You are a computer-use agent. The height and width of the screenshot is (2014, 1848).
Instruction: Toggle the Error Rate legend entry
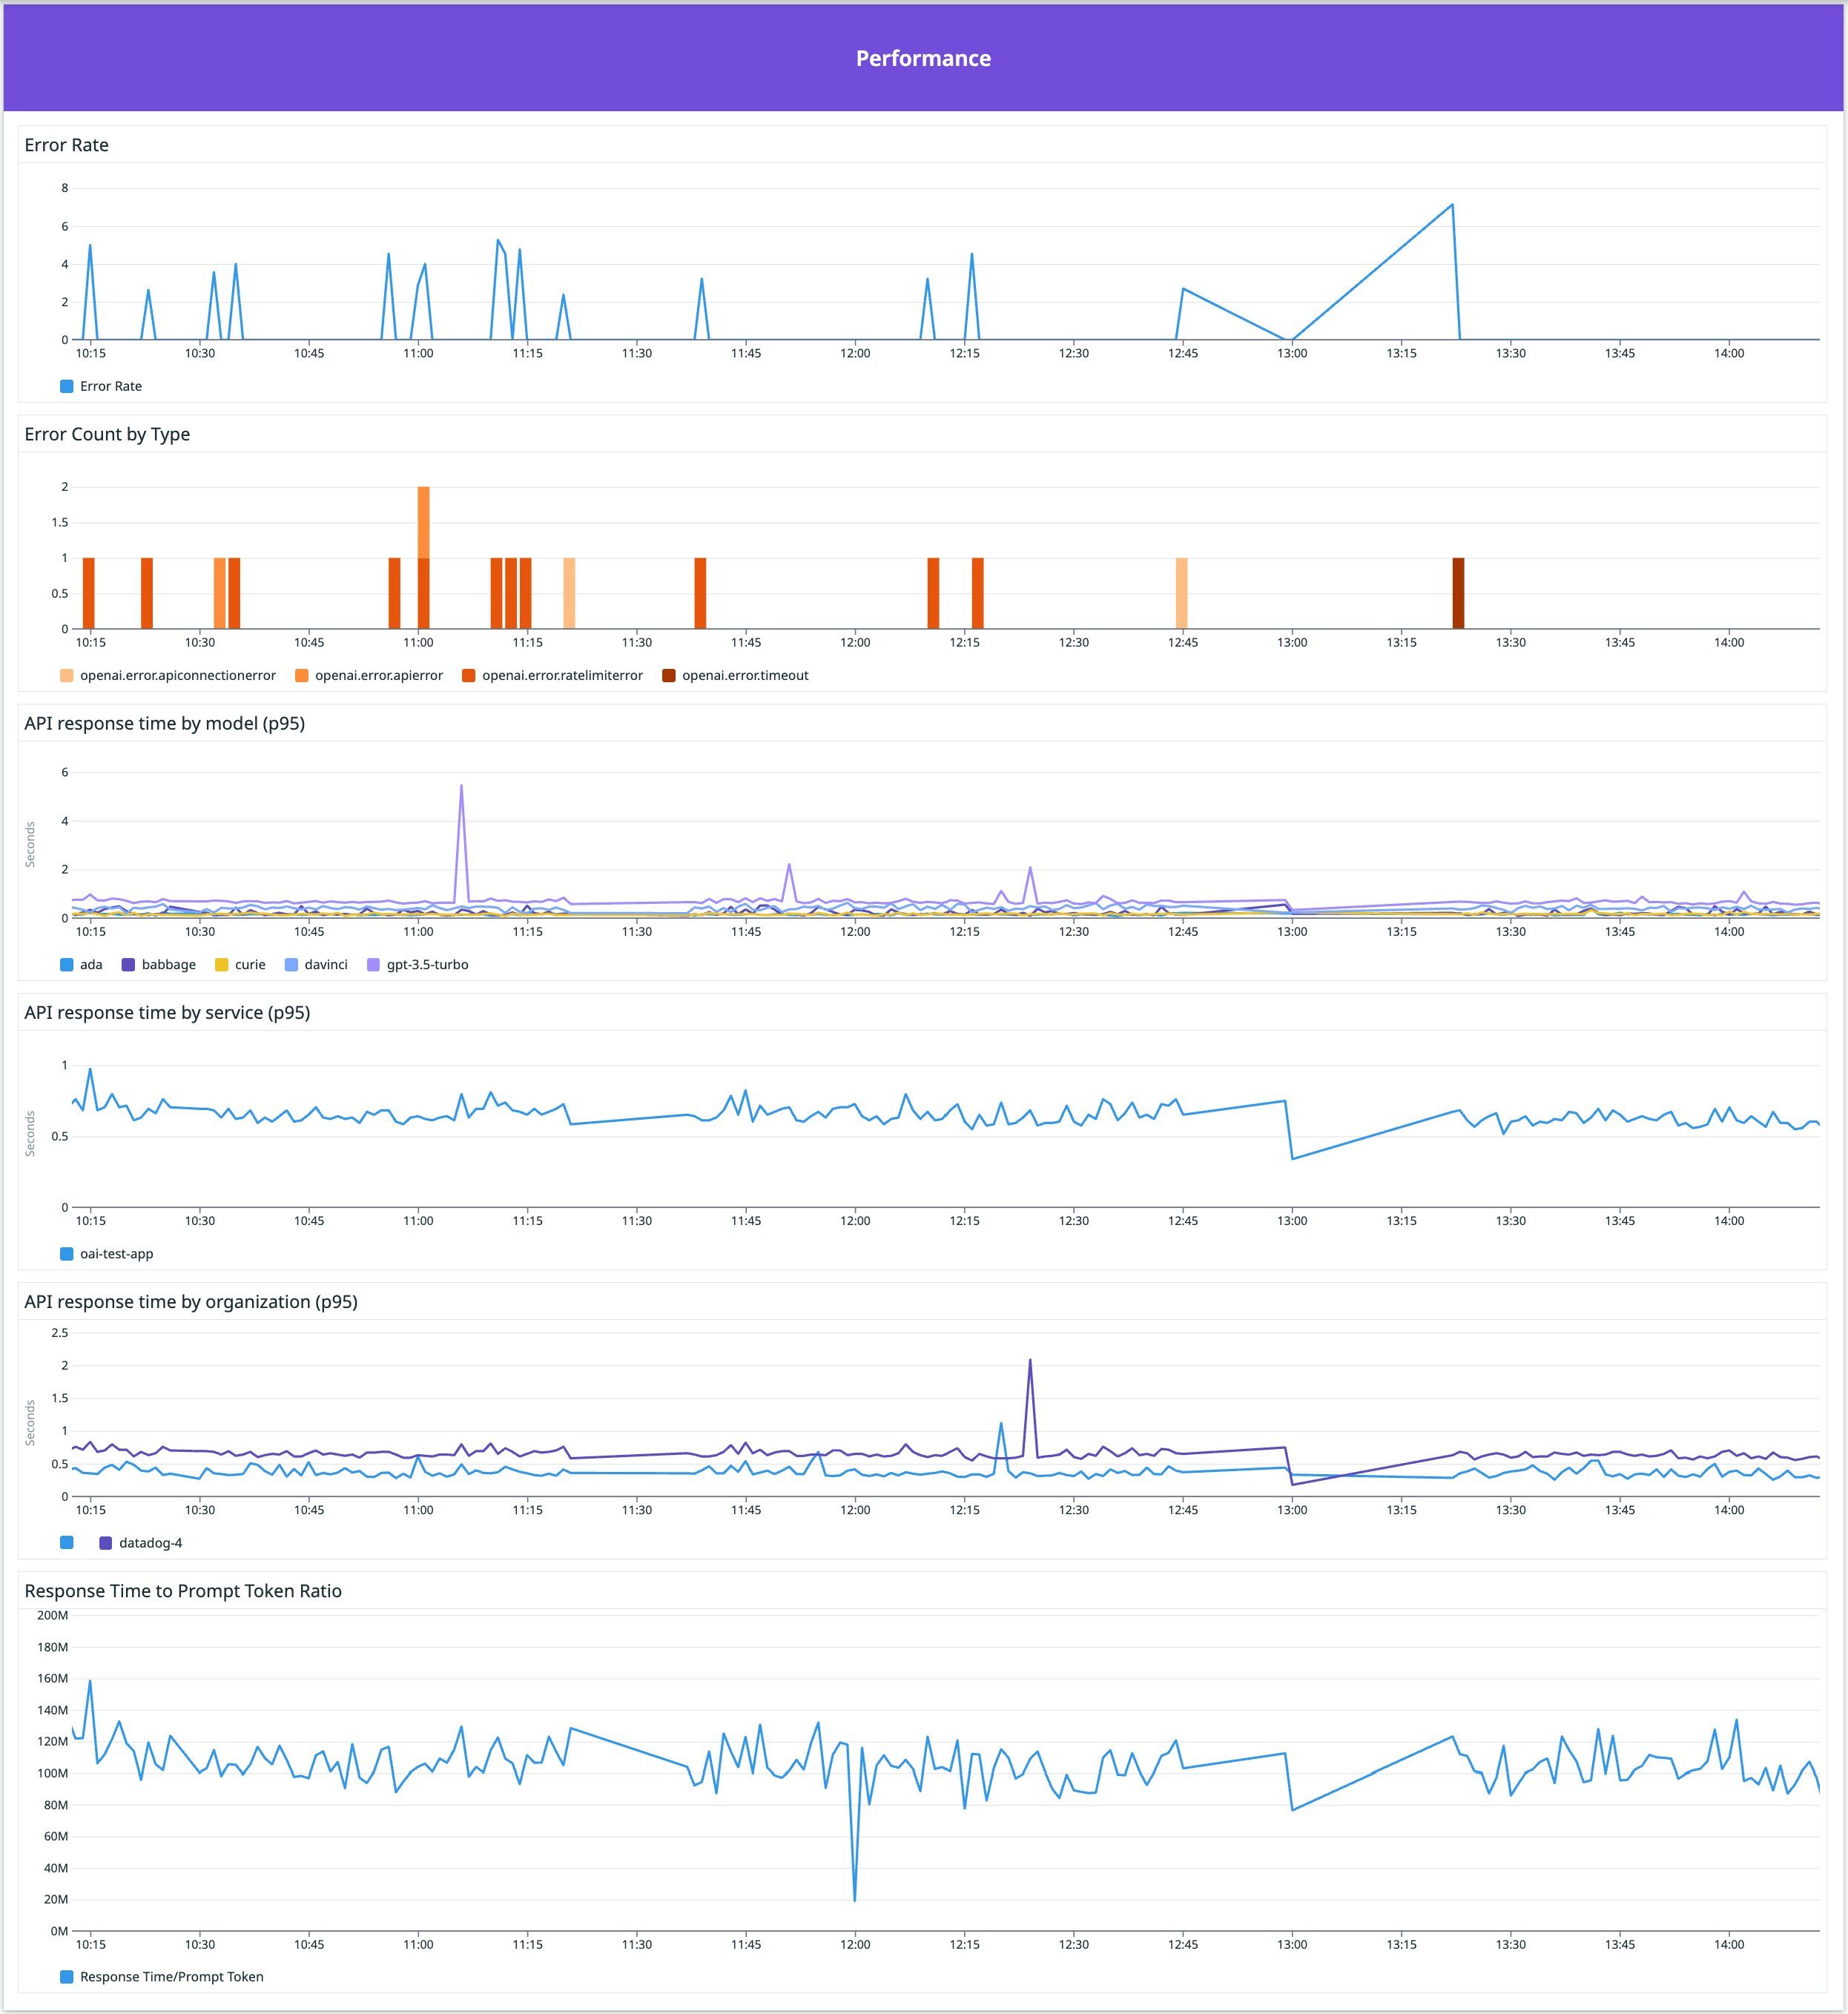coord(110,386)
